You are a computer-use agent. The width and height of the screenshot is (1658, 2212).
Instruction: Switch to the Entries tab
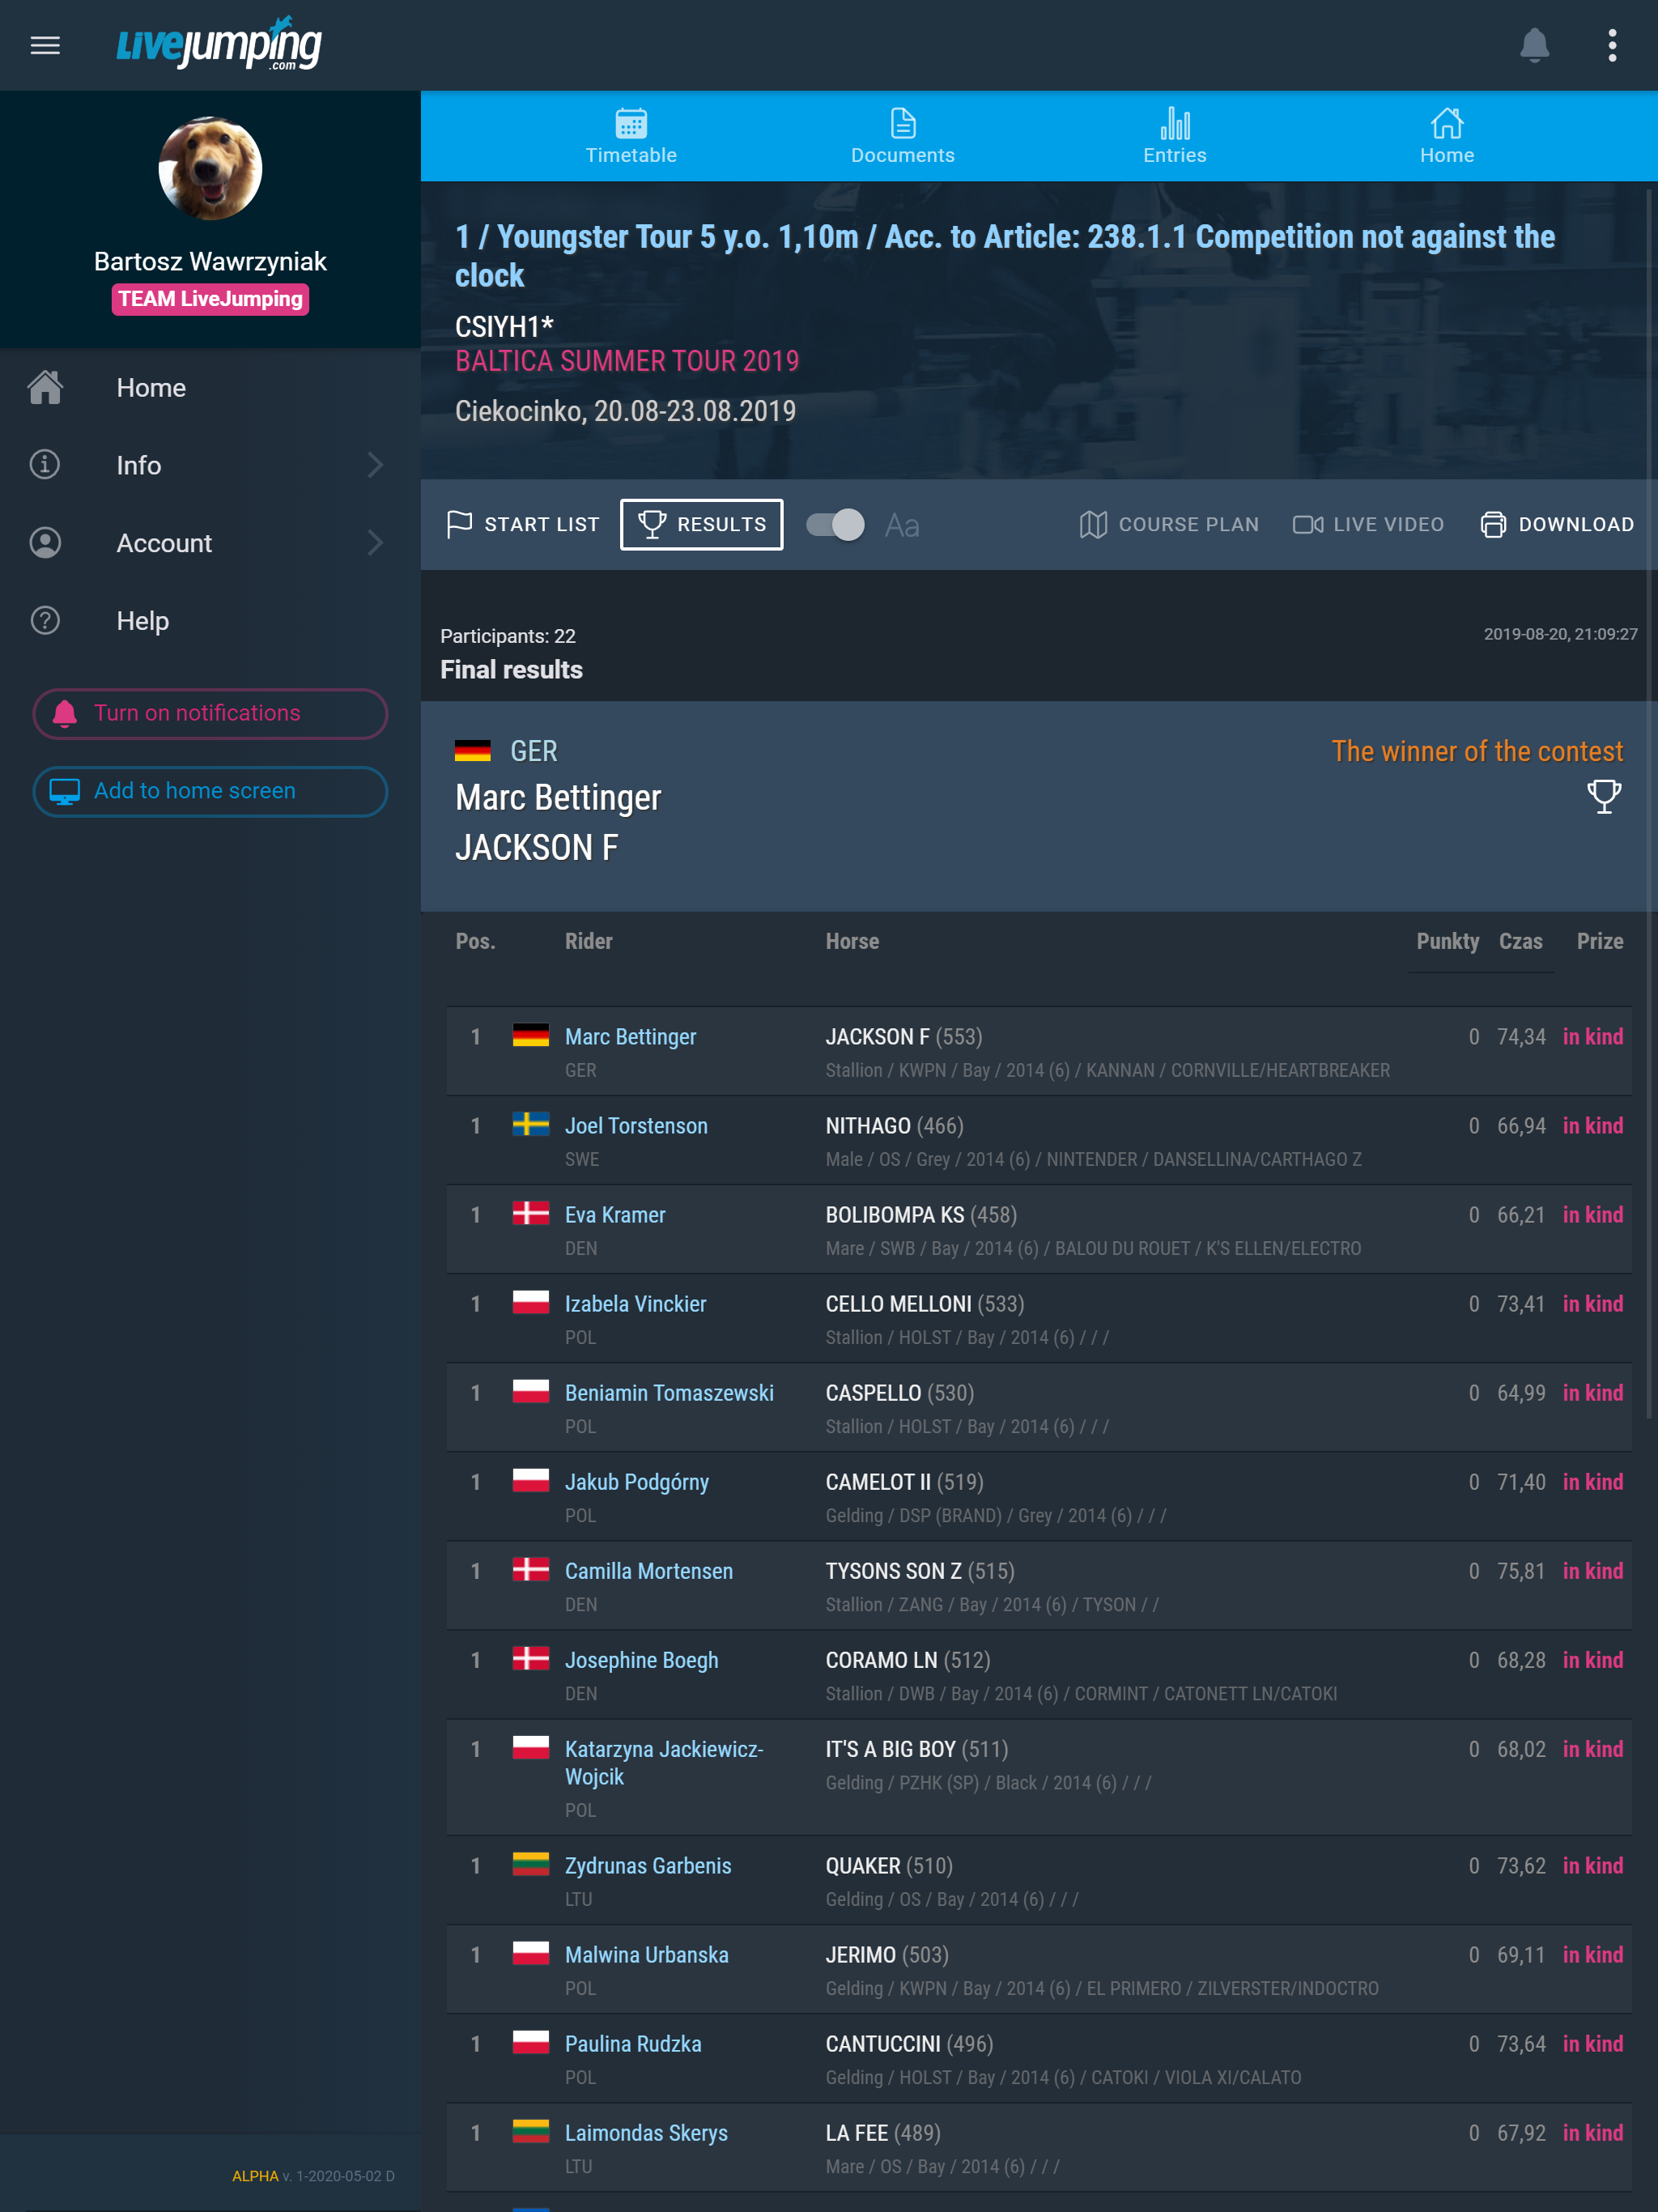pyautogui.click(x=1175, y=136)
